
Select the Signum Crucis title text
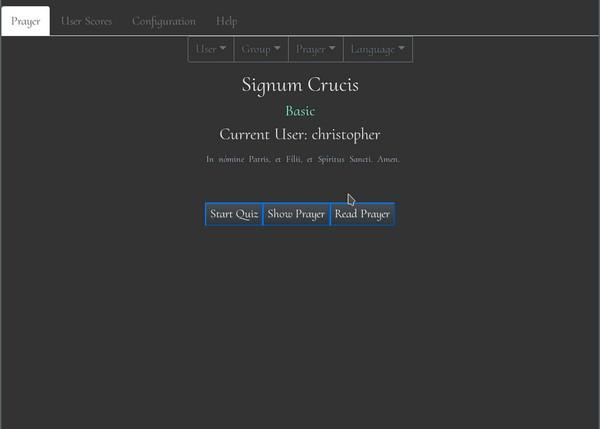(300, 85)
